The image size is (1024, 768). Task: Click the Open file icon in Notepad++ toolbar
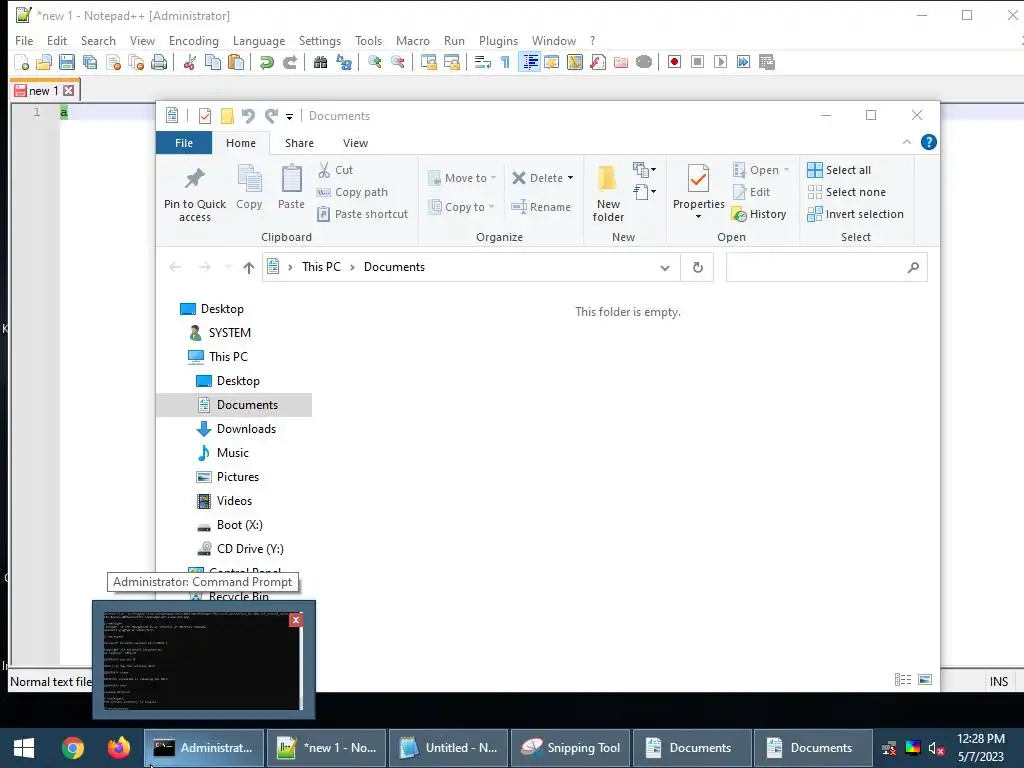(44, 62)
